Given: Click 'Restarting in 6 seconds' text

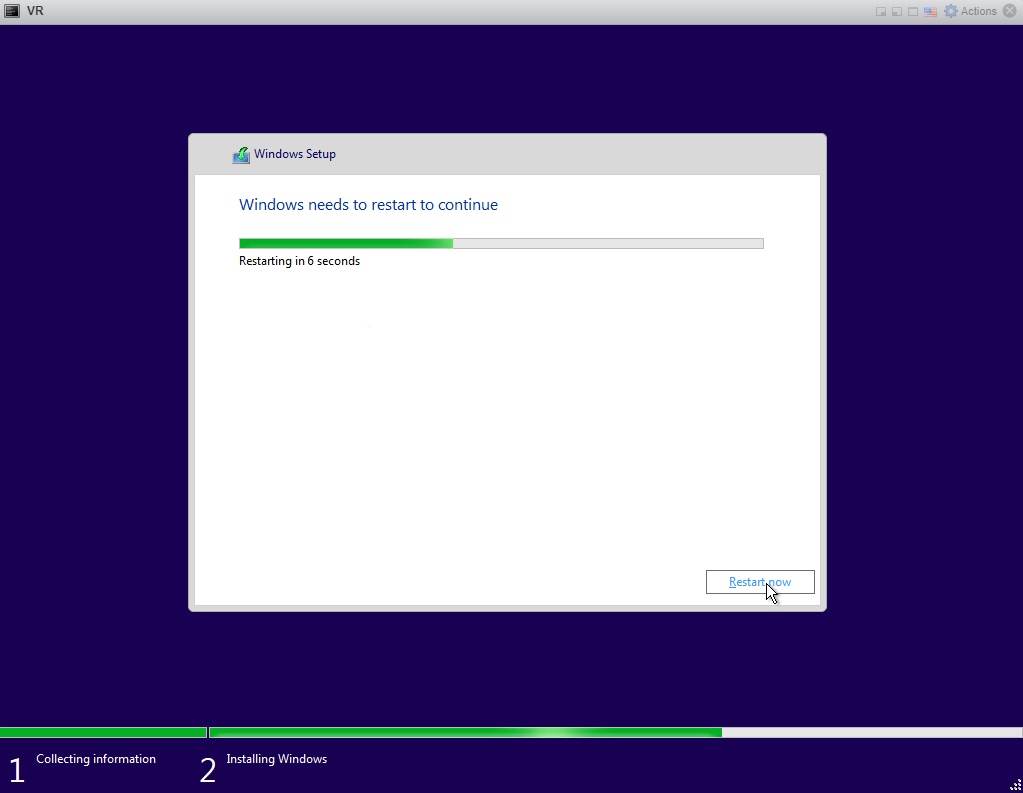Looking at the screenshot, I should 299,261.
